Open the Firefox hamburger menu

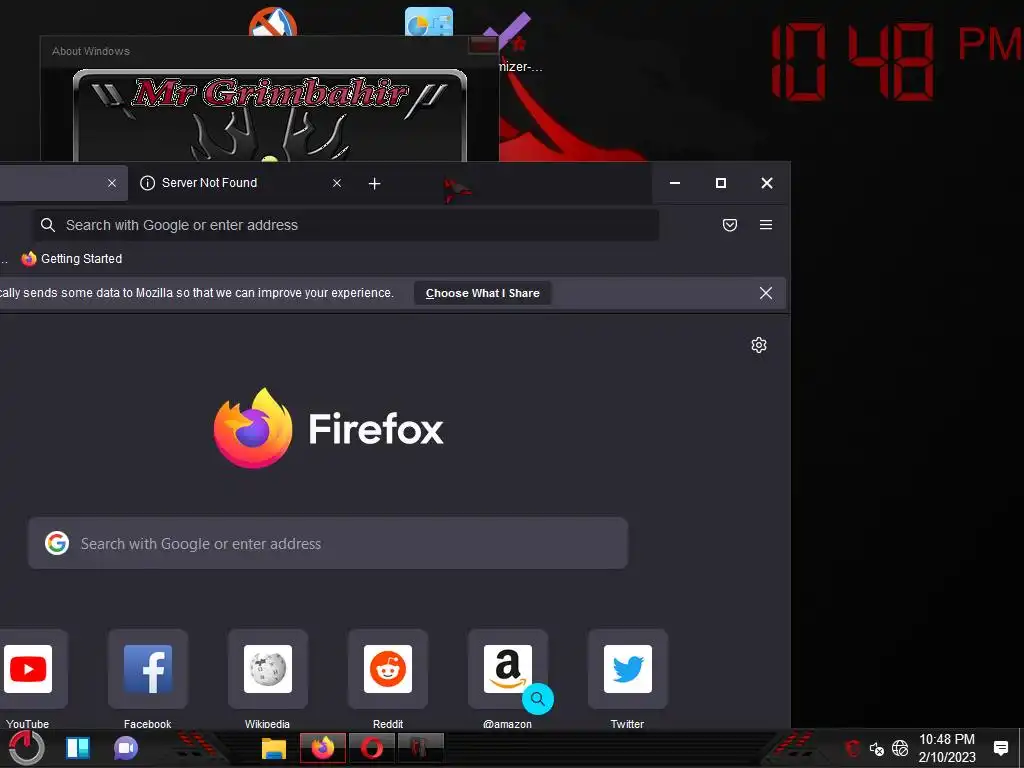[x=766, y=225]
